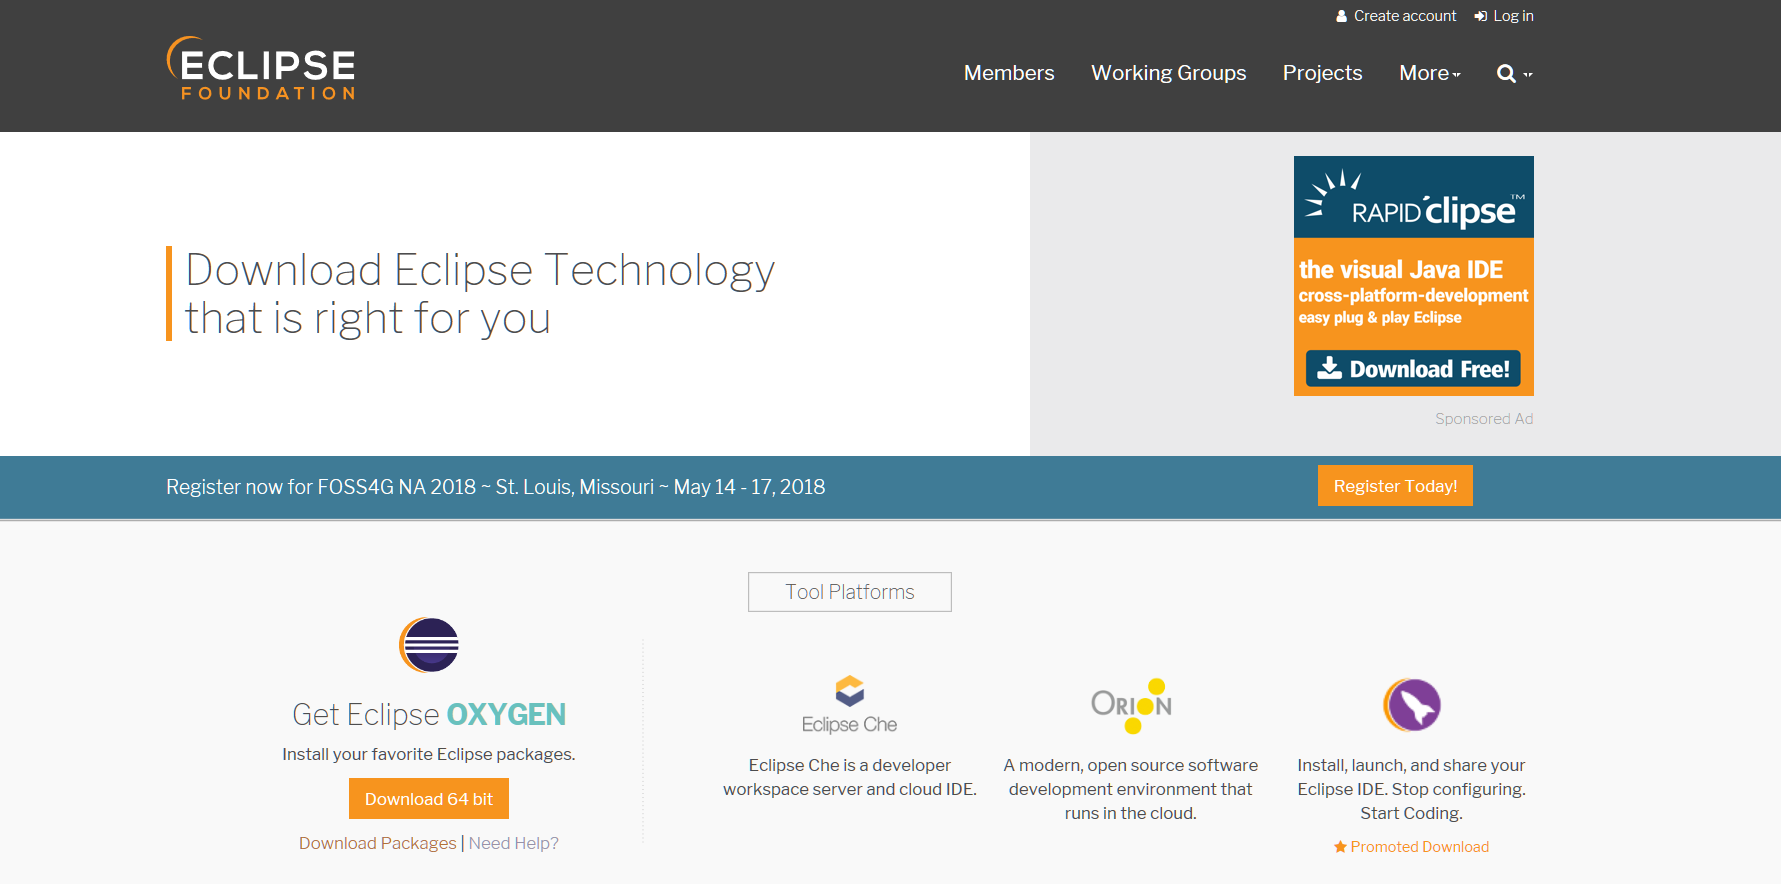The width and height of the screenshot is (1781, 884).
Task: Click the Eclipse Che description text
Action: coord(850,777)
